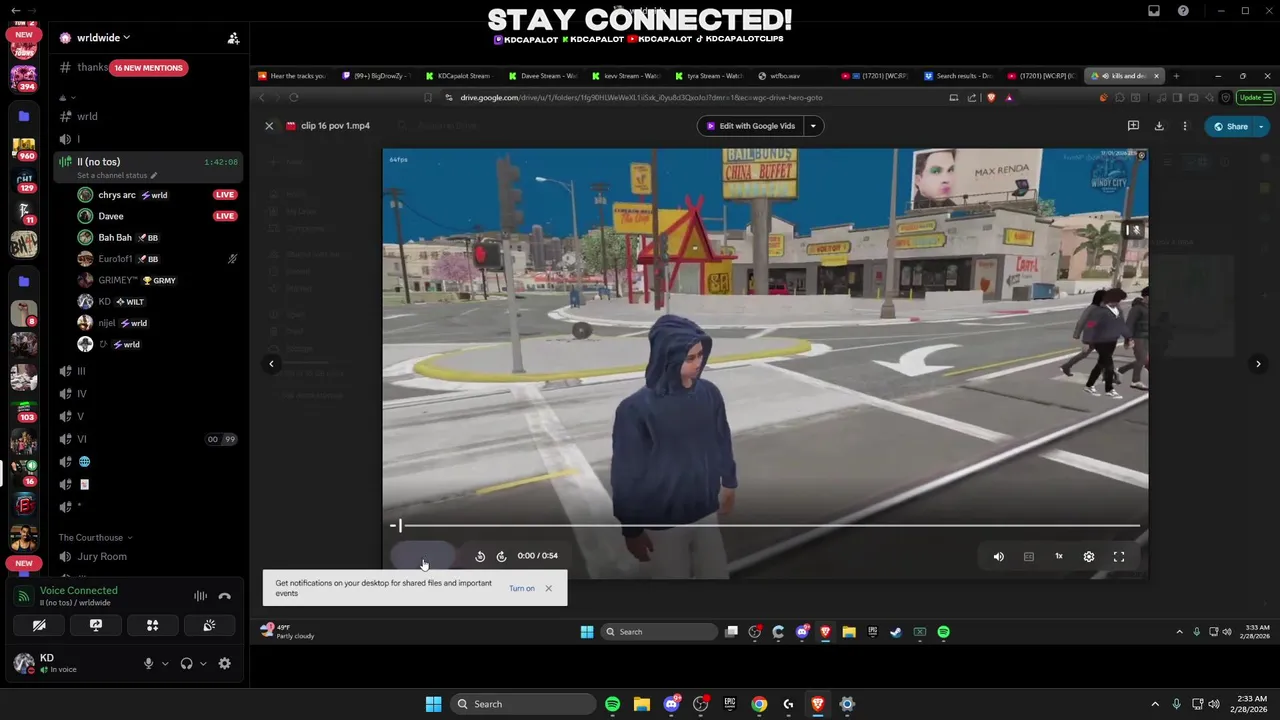Switch to Davee Stream browser tab

tap(542, 76)
